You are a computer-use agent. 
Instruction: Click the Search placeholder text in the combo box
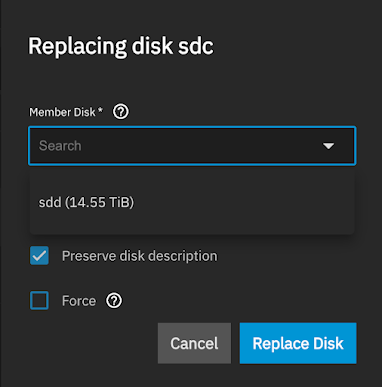(60, 146)
